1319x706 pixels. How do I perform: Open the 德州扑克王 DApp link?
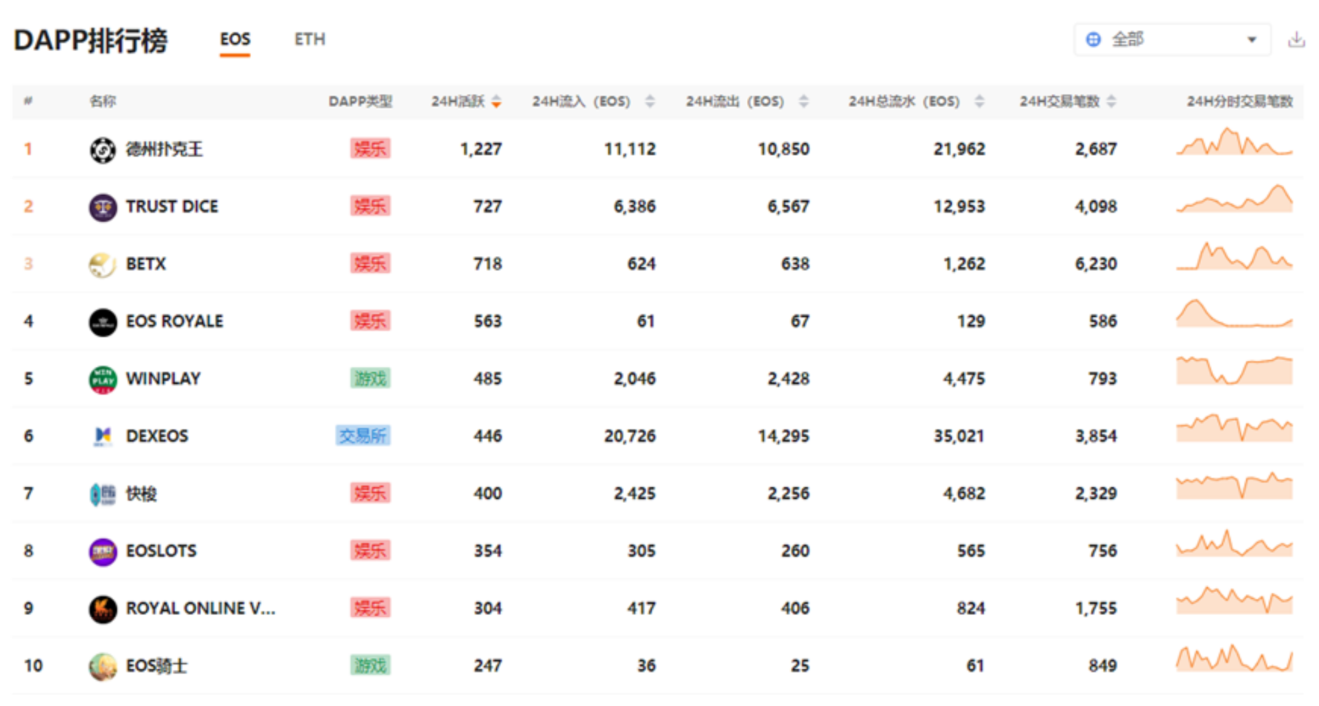[x=165, y=150]
